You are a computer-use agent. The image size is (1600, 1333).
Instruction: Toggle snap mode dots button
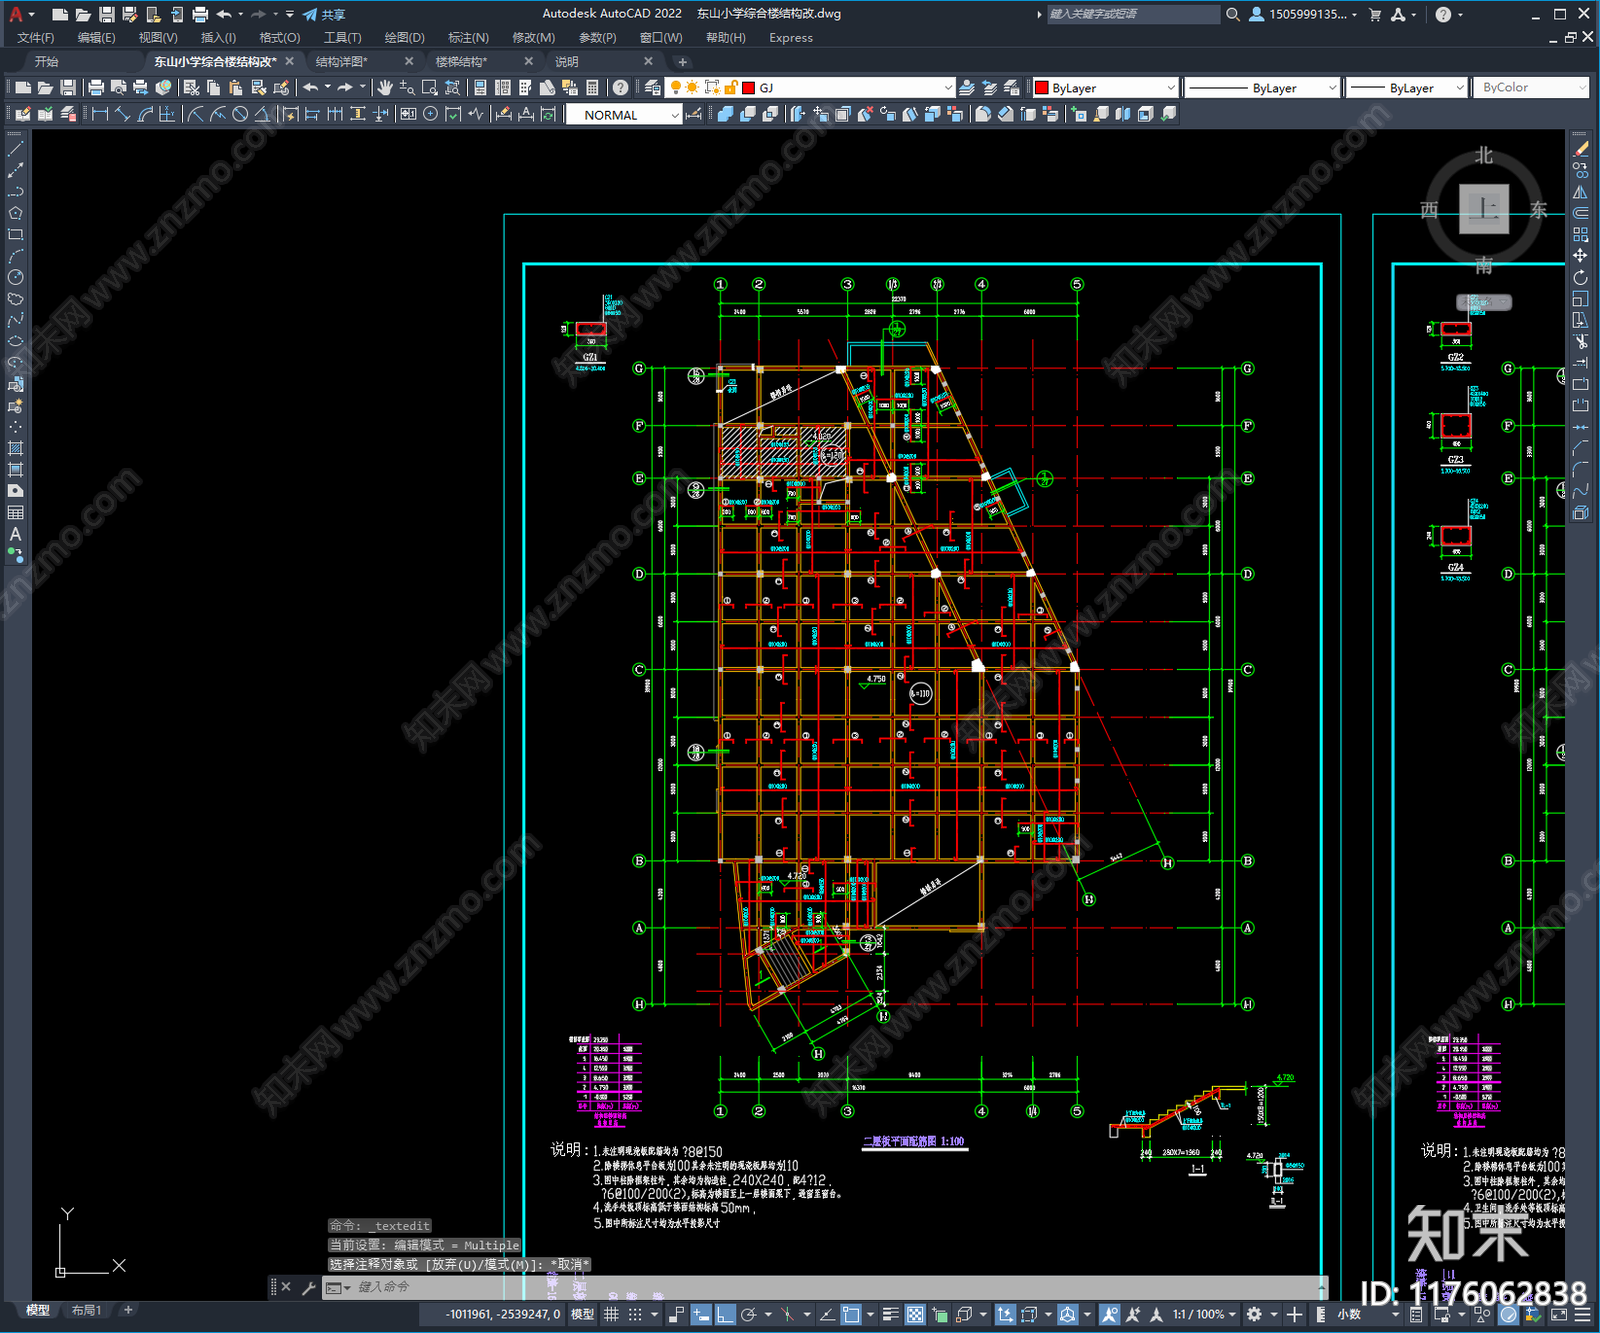(x=635, y=1314)
